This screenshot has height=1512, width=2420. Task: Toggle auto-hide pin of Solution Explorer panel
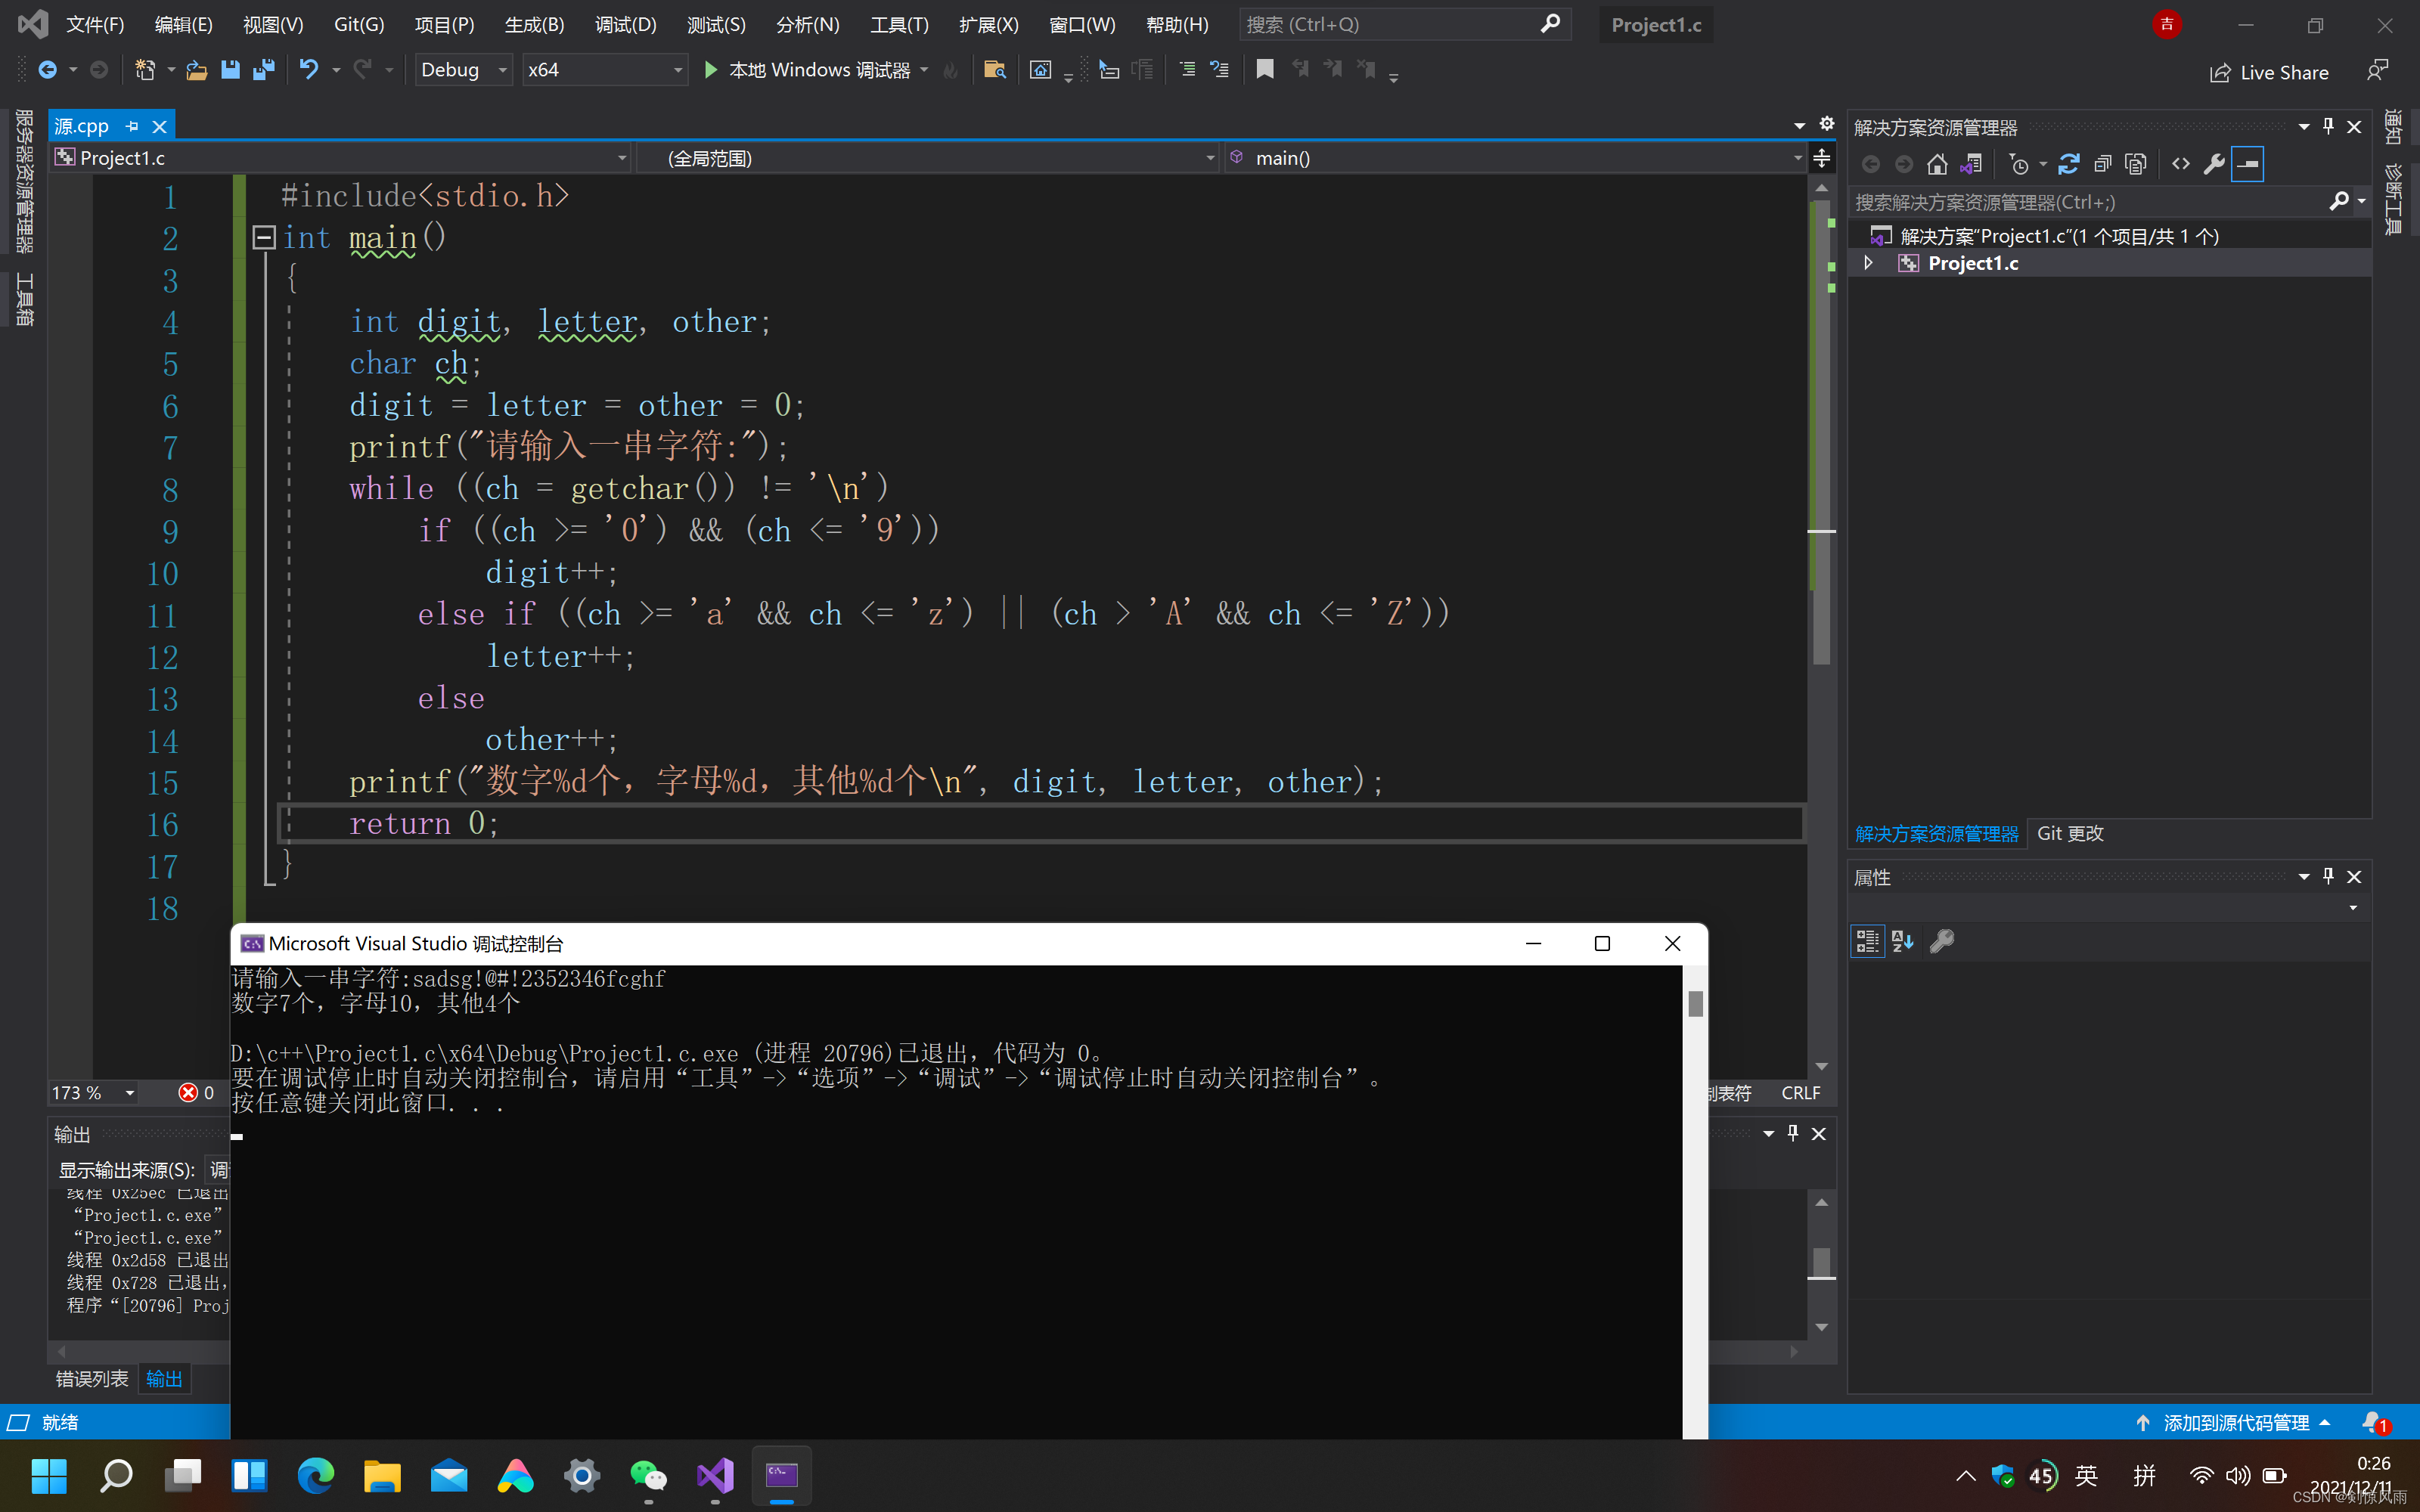click(x=2328, y=126)
